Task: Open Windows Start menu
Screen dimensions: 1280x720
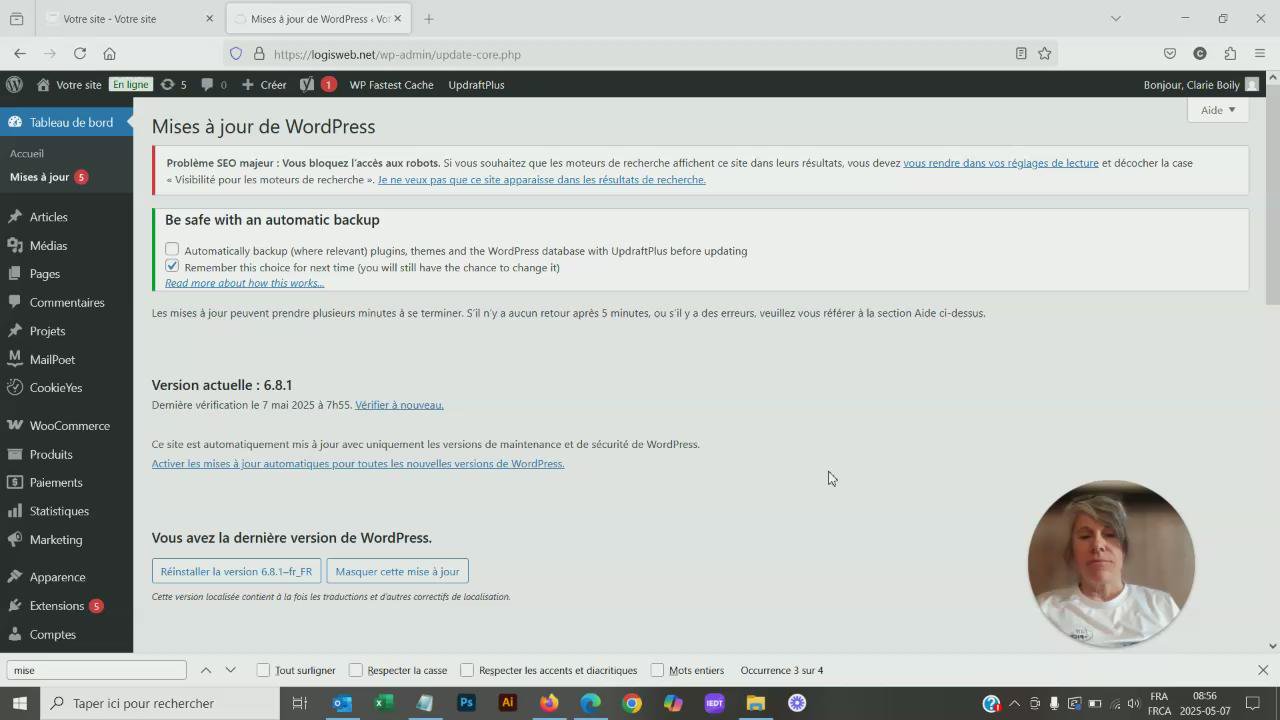Action: tap(20, 703)
